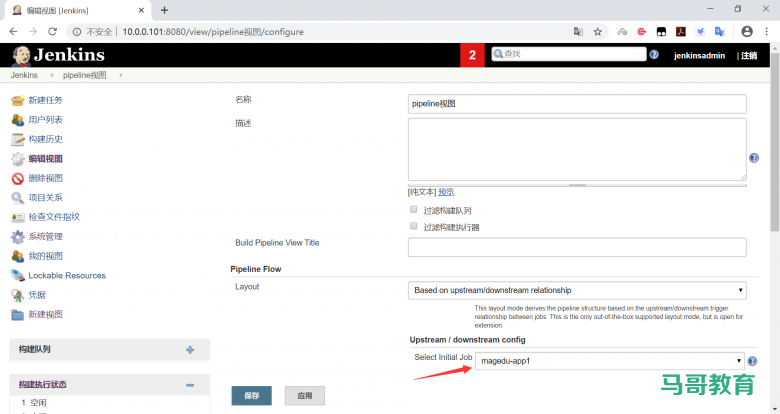Open 删除视图 in the sidebar
The image size is (780, 414).
click(45, 178)
